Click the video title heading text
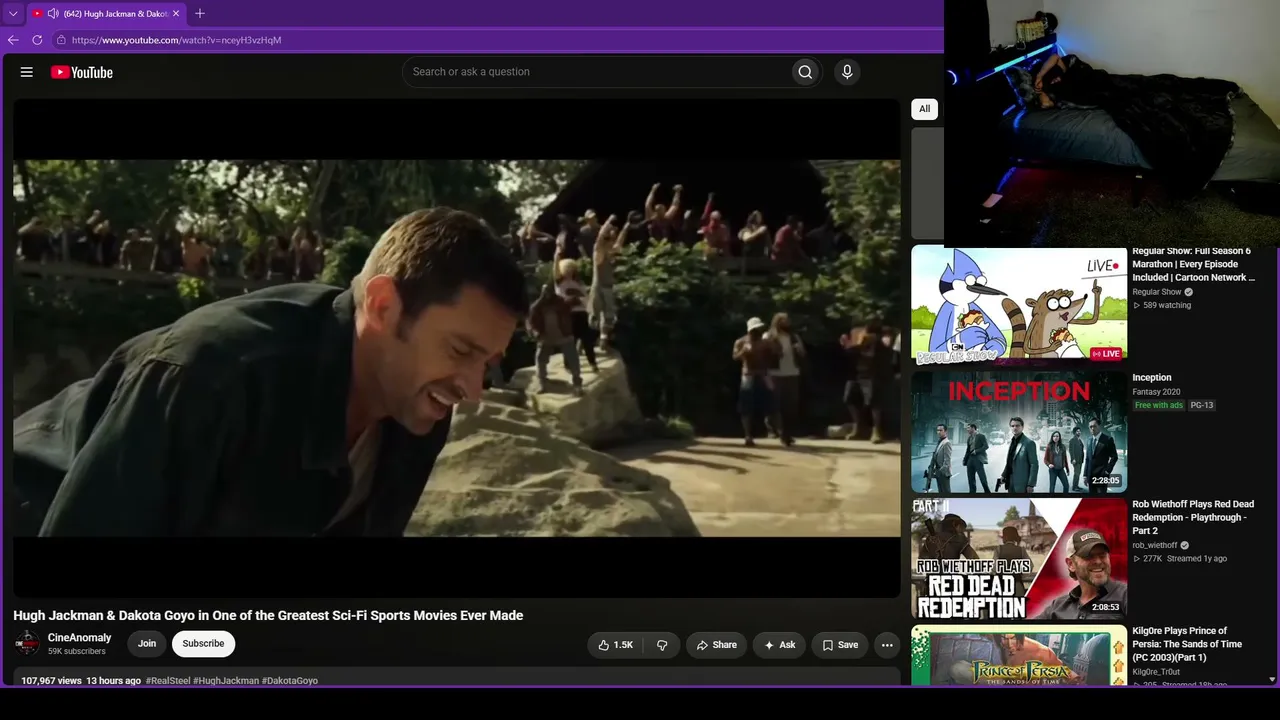 click(x=268, y=616)
